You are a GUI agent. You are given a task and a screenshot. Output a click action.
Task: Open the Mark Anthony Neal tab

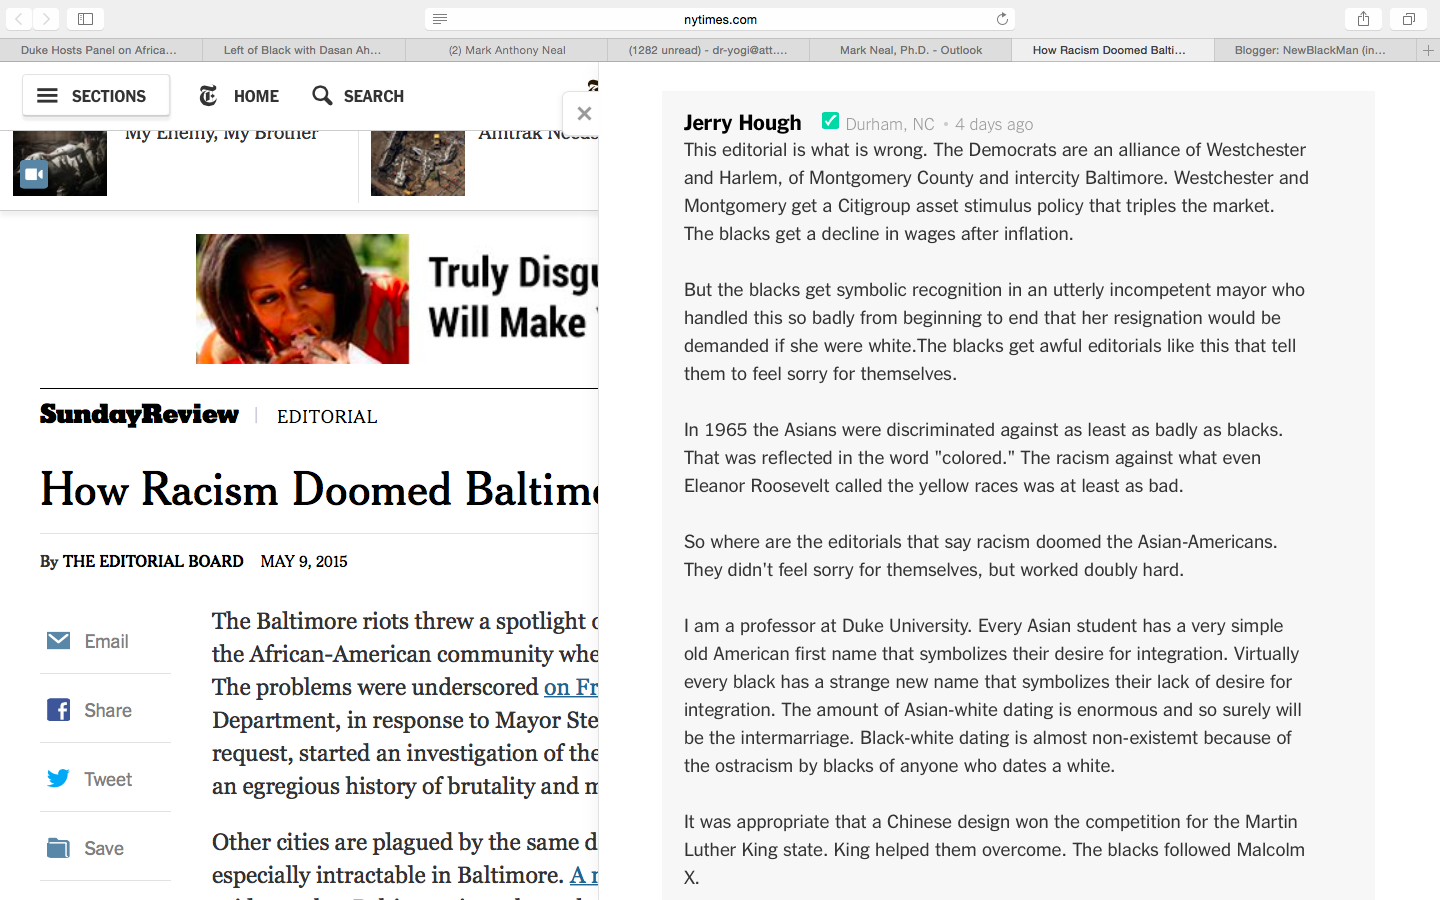pyautogui.click(x=506, y=50)
